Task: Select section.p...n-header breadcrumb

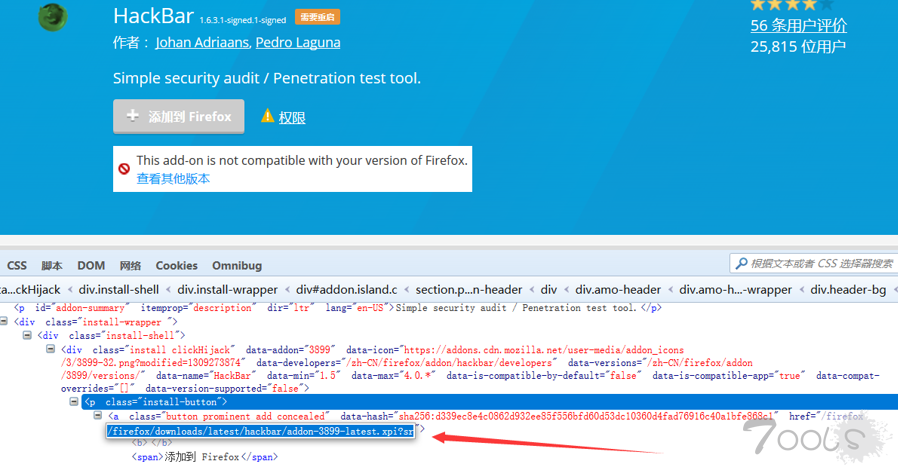Action: pos(468,290)
